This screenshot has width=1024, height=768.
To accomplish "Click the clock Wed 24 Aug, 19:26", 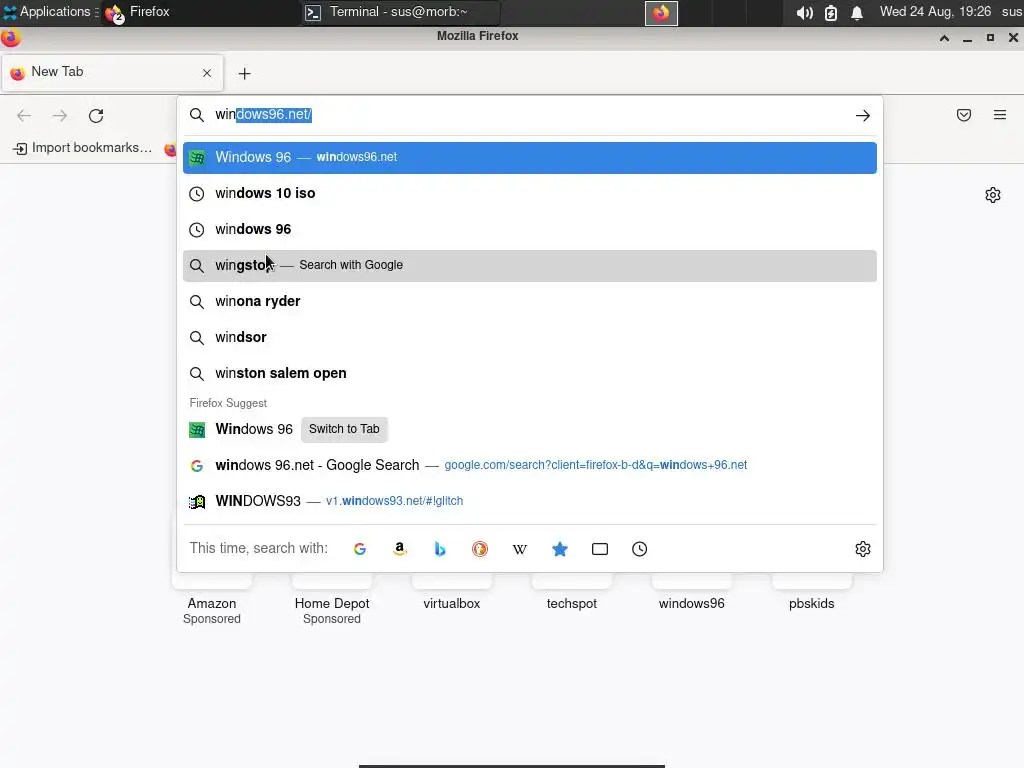I will coord(935,12).
